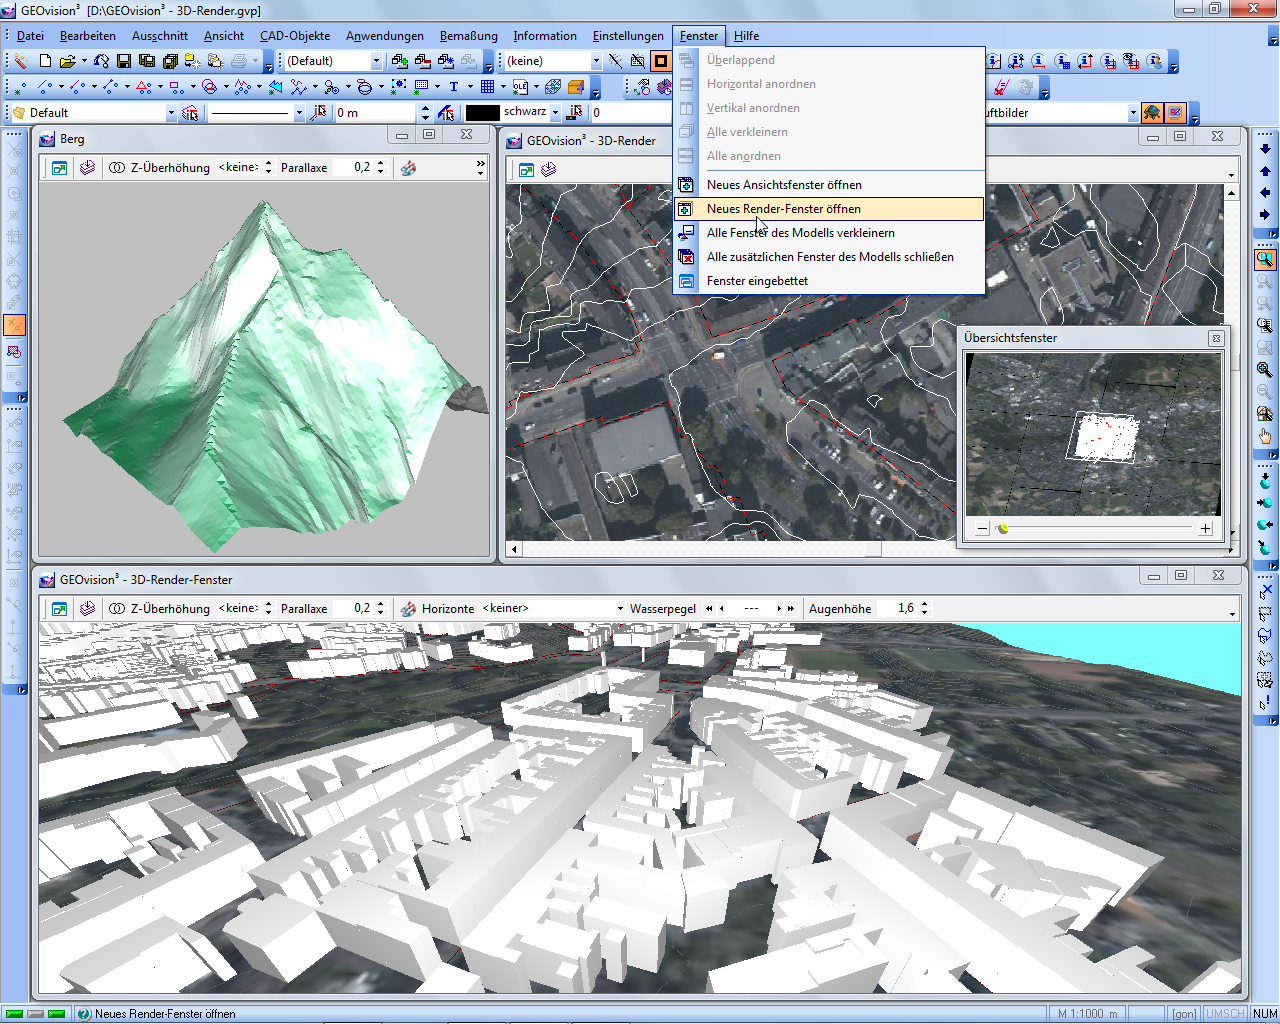Click the magic wand assistant icon
The height and width of the screenshot is (1024, 1280).
click(x=20, y=61)
